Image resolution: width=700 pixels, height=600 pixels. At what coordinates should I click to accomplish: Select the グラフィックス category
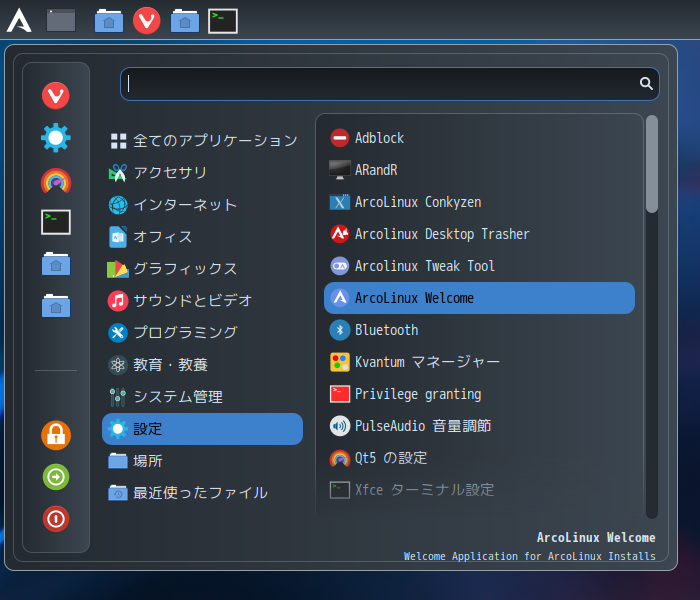click(x=202, y=269)
